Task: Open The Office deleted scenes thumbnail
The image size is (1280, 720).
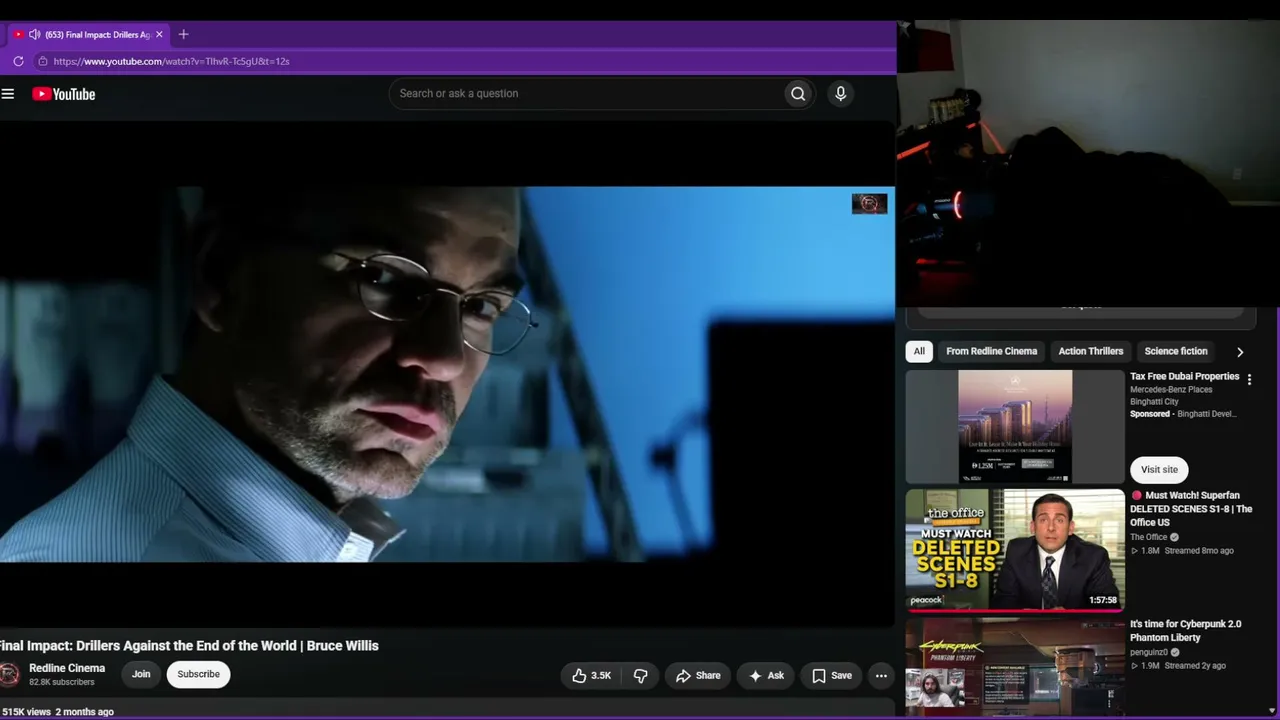Action: click(x=1015, y=549)
